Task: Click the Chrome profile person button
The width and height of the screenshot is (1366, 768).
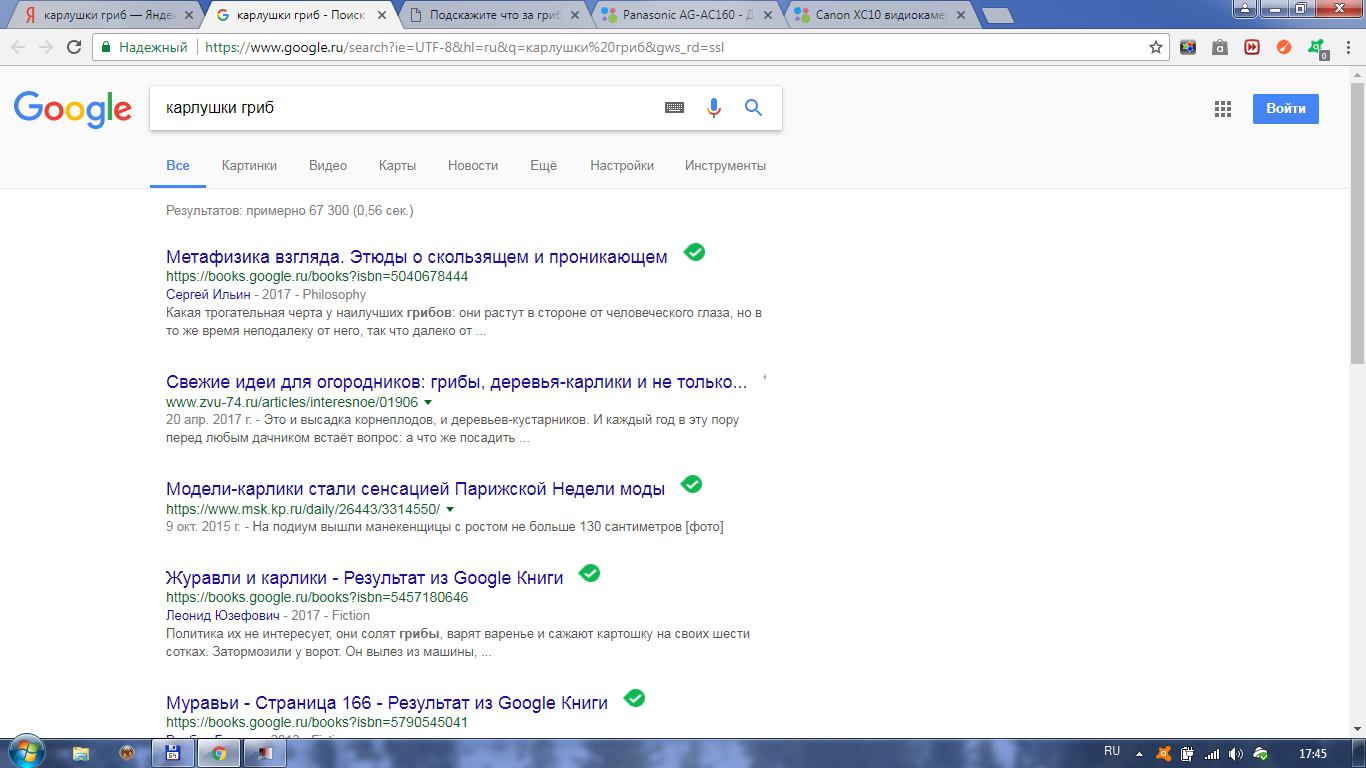Action: [1244, 8]
